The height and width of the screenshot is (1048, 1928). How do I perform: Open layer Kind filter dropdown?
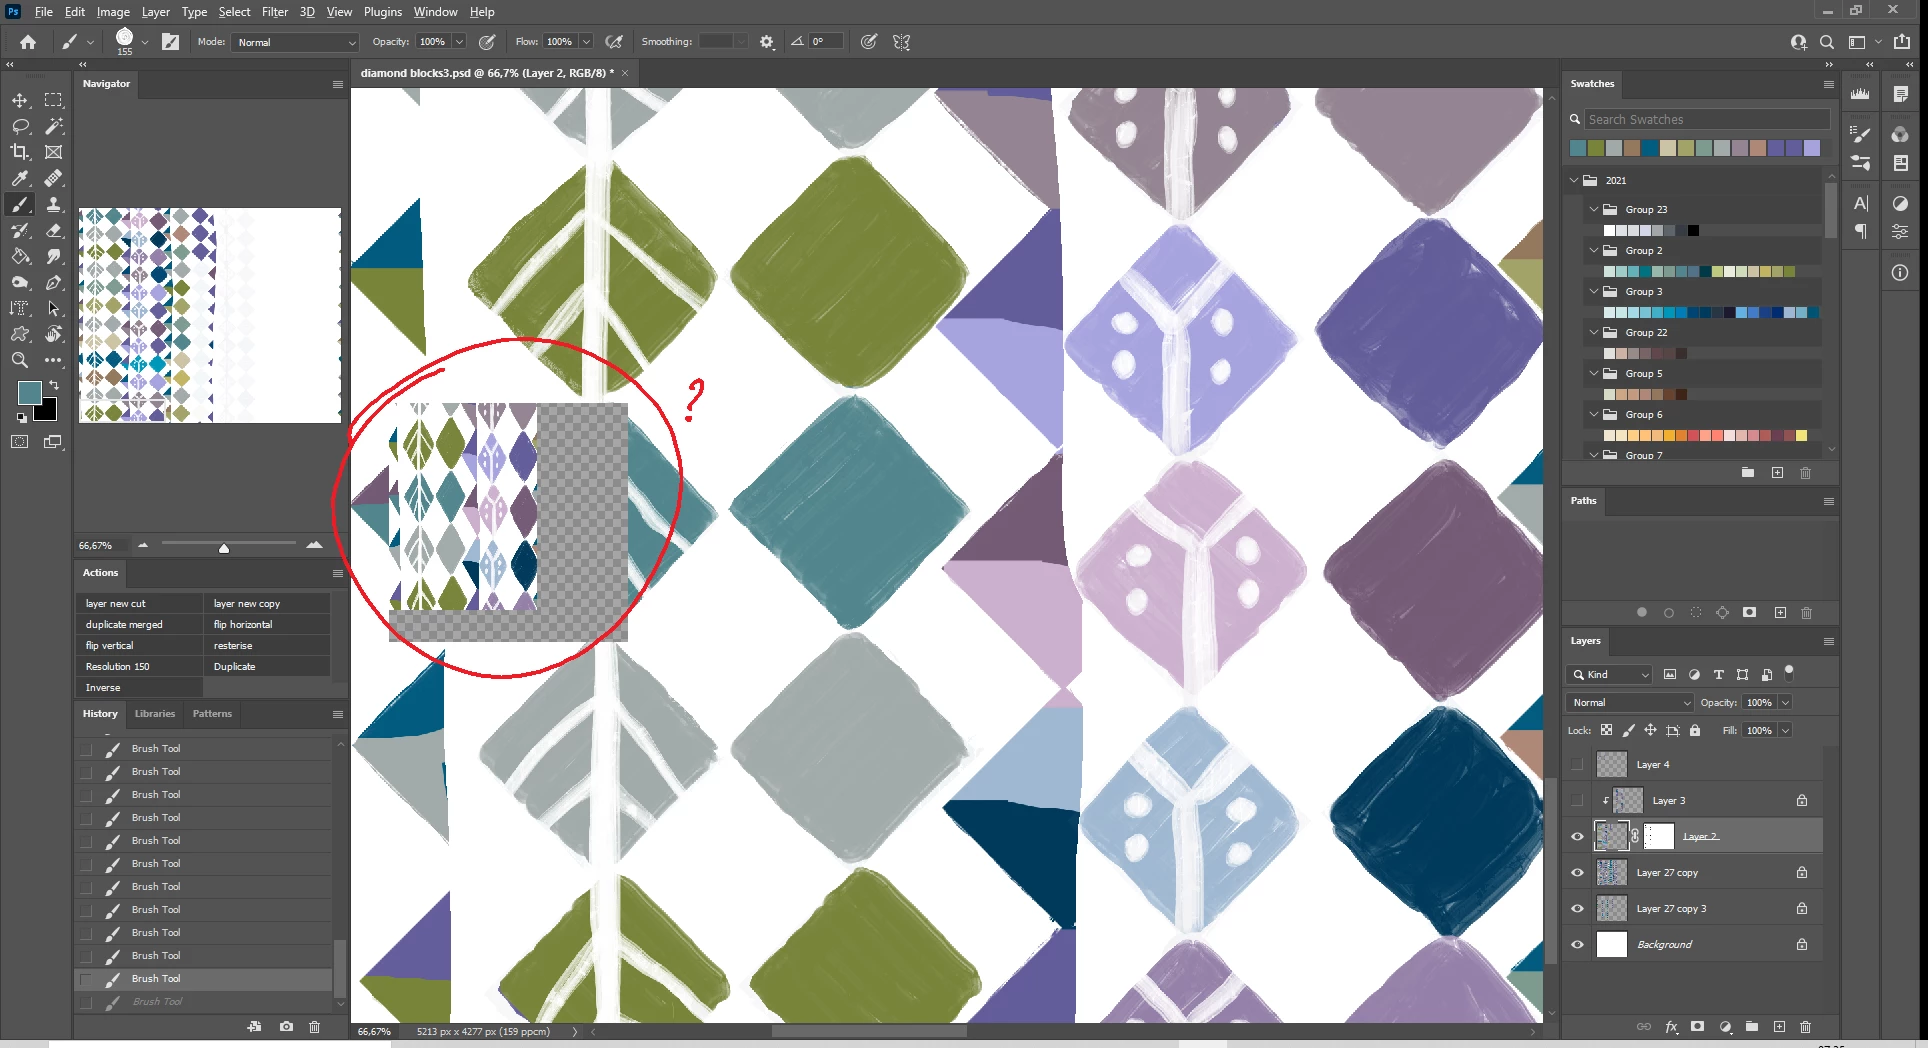tap(1610, 675)
